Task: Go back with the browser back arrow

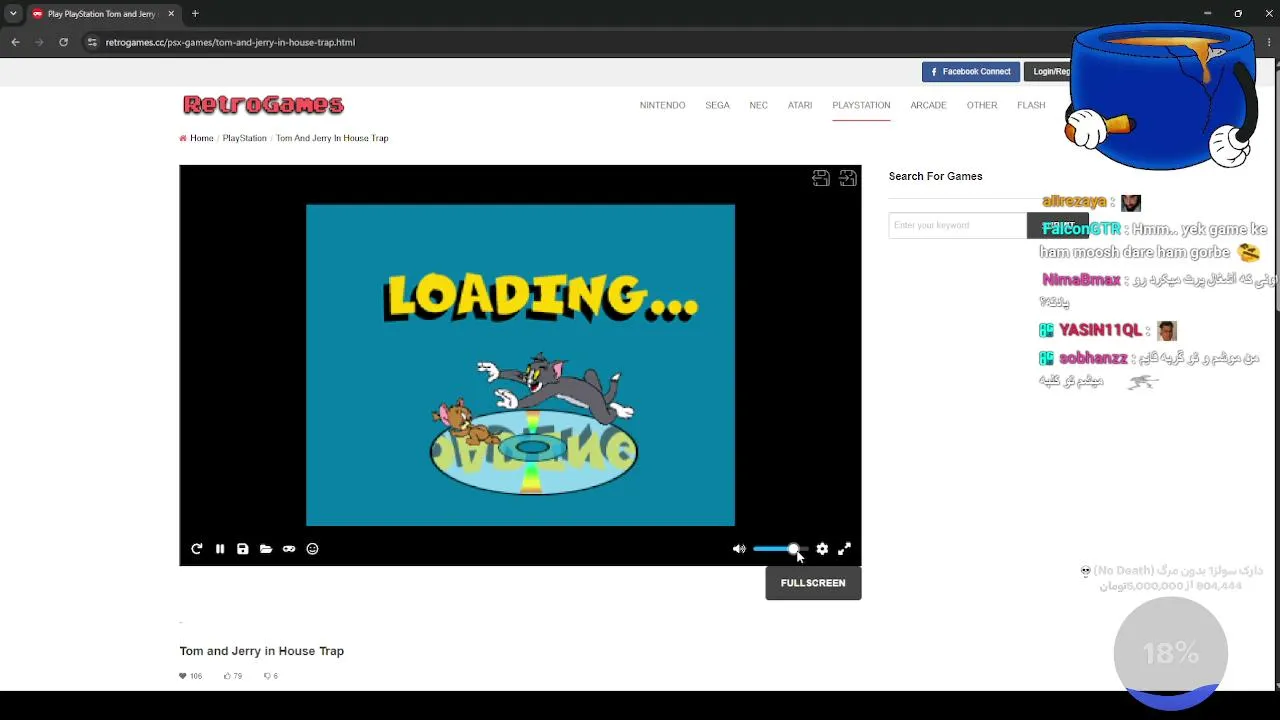Action: click(15, 42)
